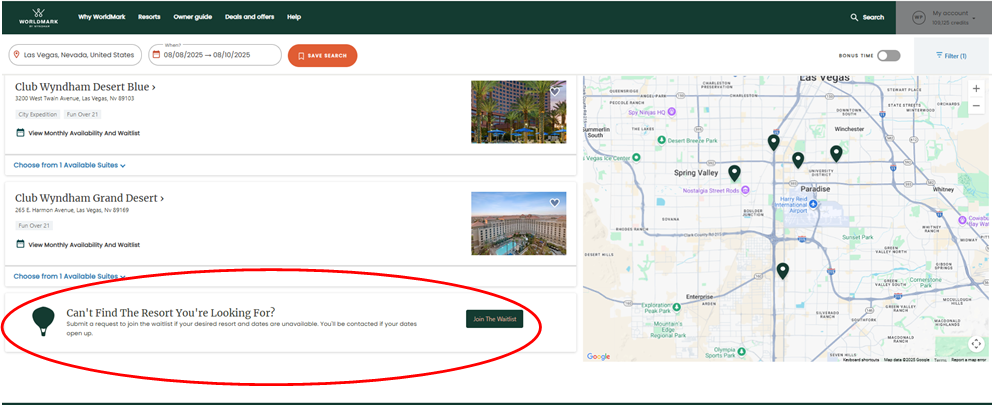Open the Owner guide menu
992x405 pixels.
coord(192,17)
